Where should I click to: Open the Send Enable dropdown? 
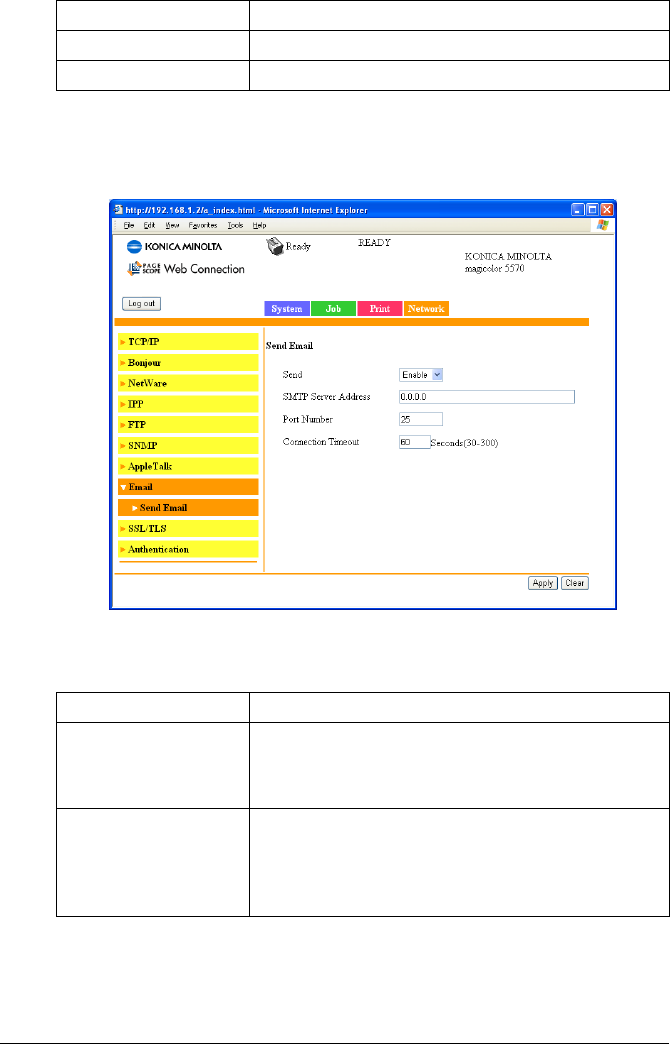click(x=421, y=375)
